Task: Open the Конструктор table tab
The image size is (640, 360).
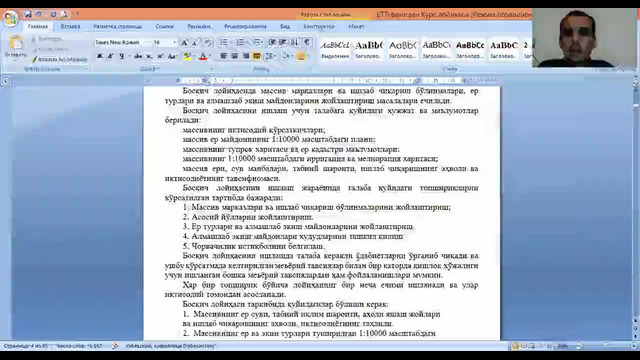Action: coord(319,27)
